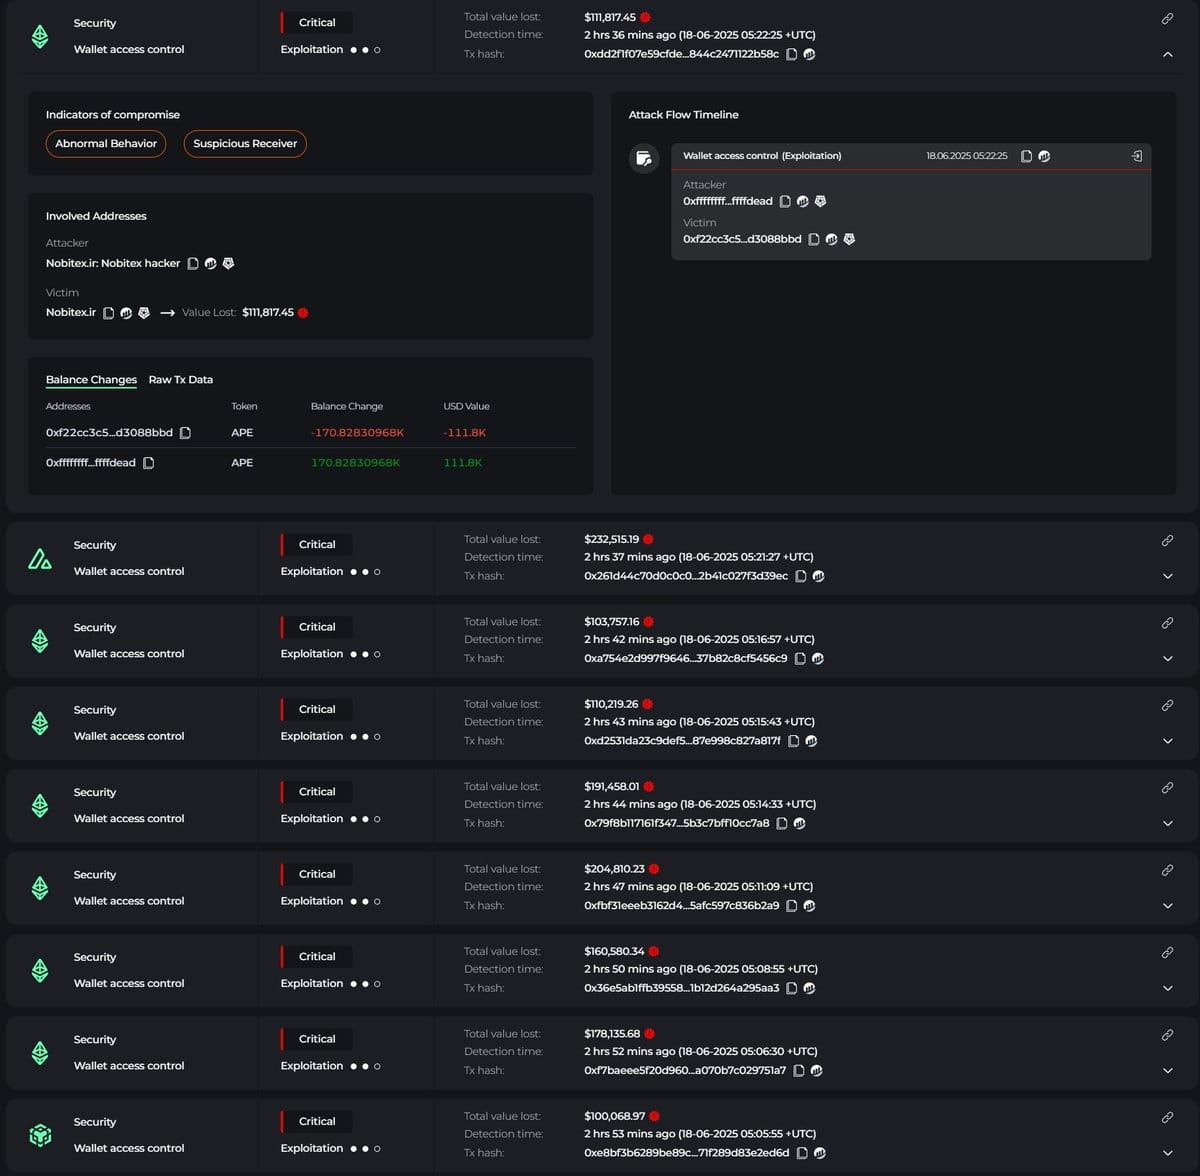The width and height of the screenshot is (1200, 1176).
Task: Copy the 0x261d44c70d0c0c0 transaction hash
Action: click(800, 576)
